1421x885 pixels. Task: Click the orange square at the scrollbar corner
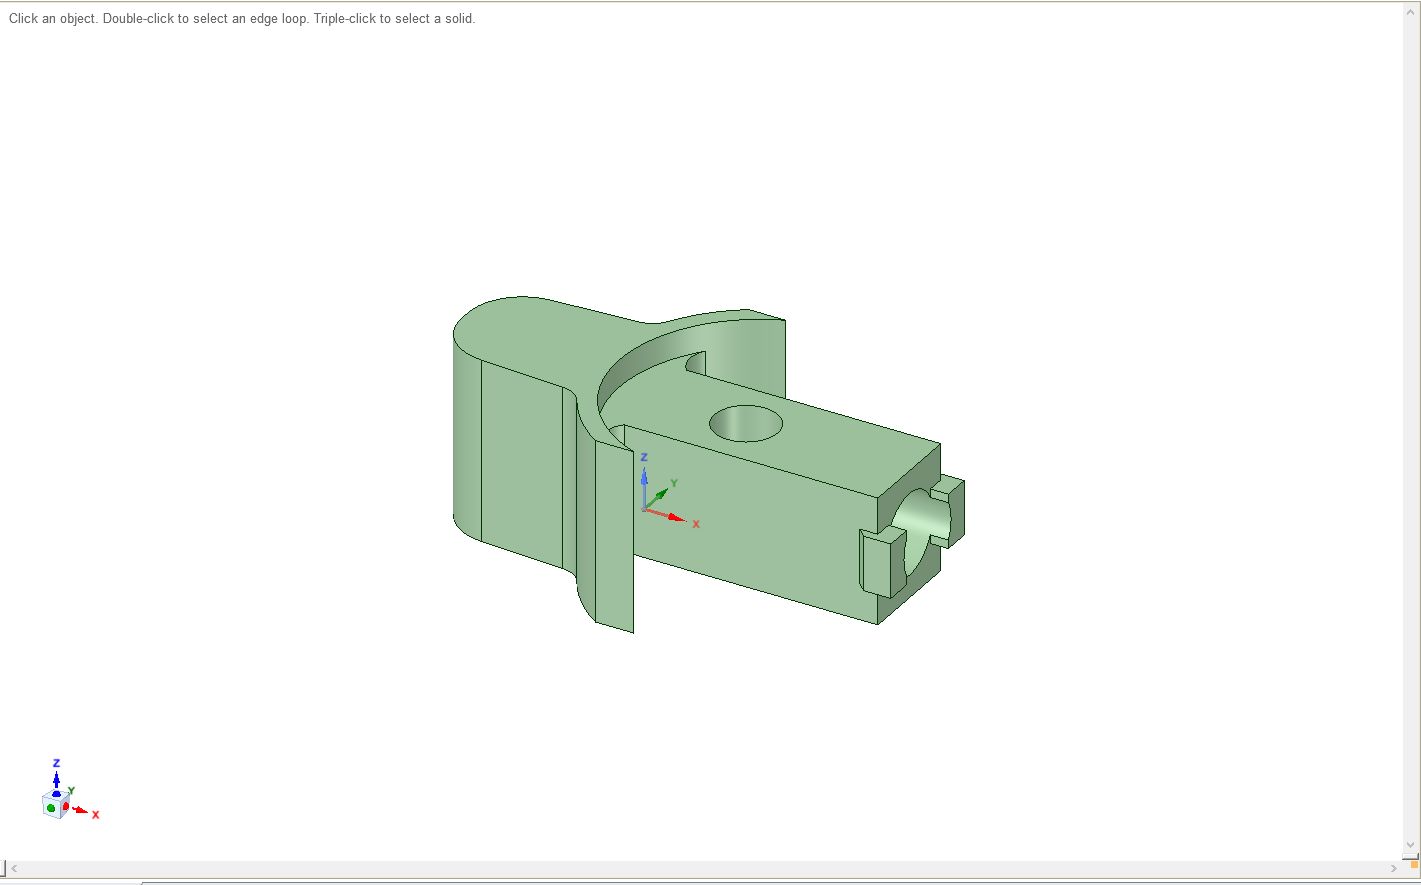tap(1413, 865)
